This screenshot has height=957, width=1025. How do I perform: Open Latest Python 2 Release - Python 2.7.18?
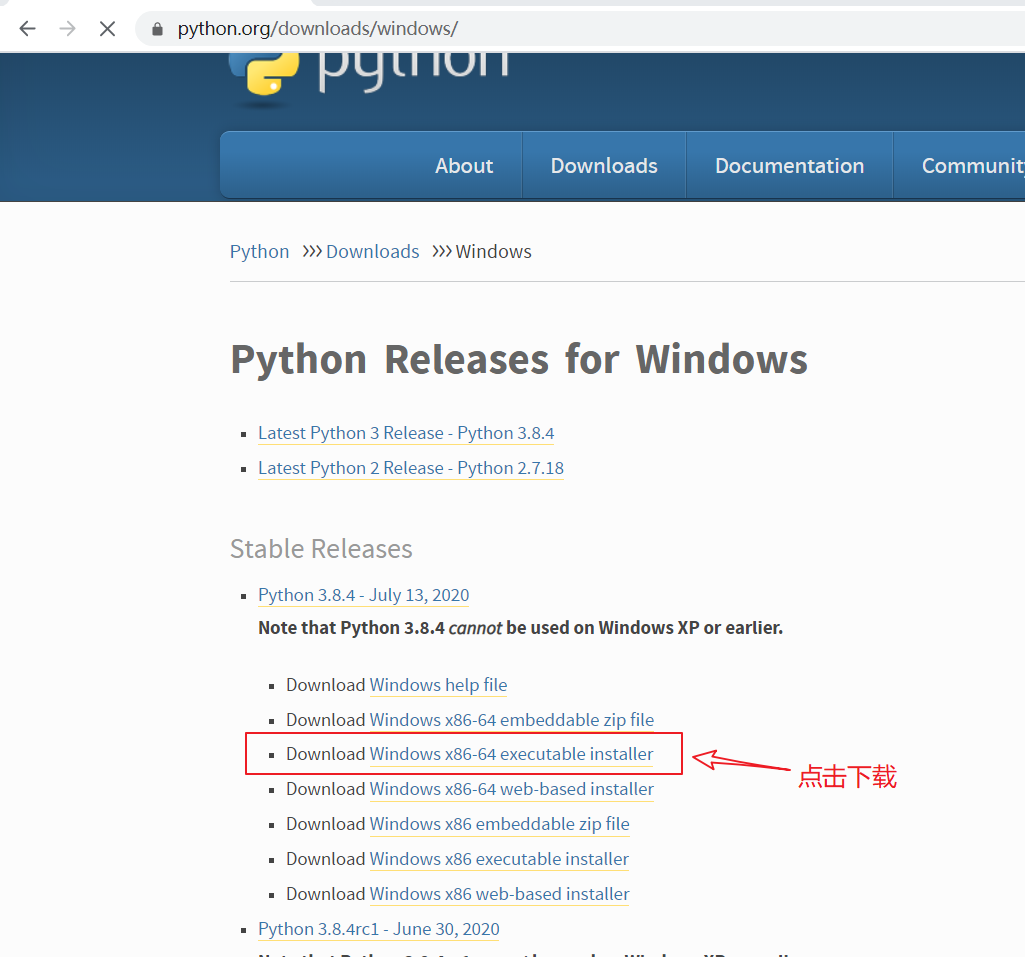pyautogui.click(x=411, y=468)
